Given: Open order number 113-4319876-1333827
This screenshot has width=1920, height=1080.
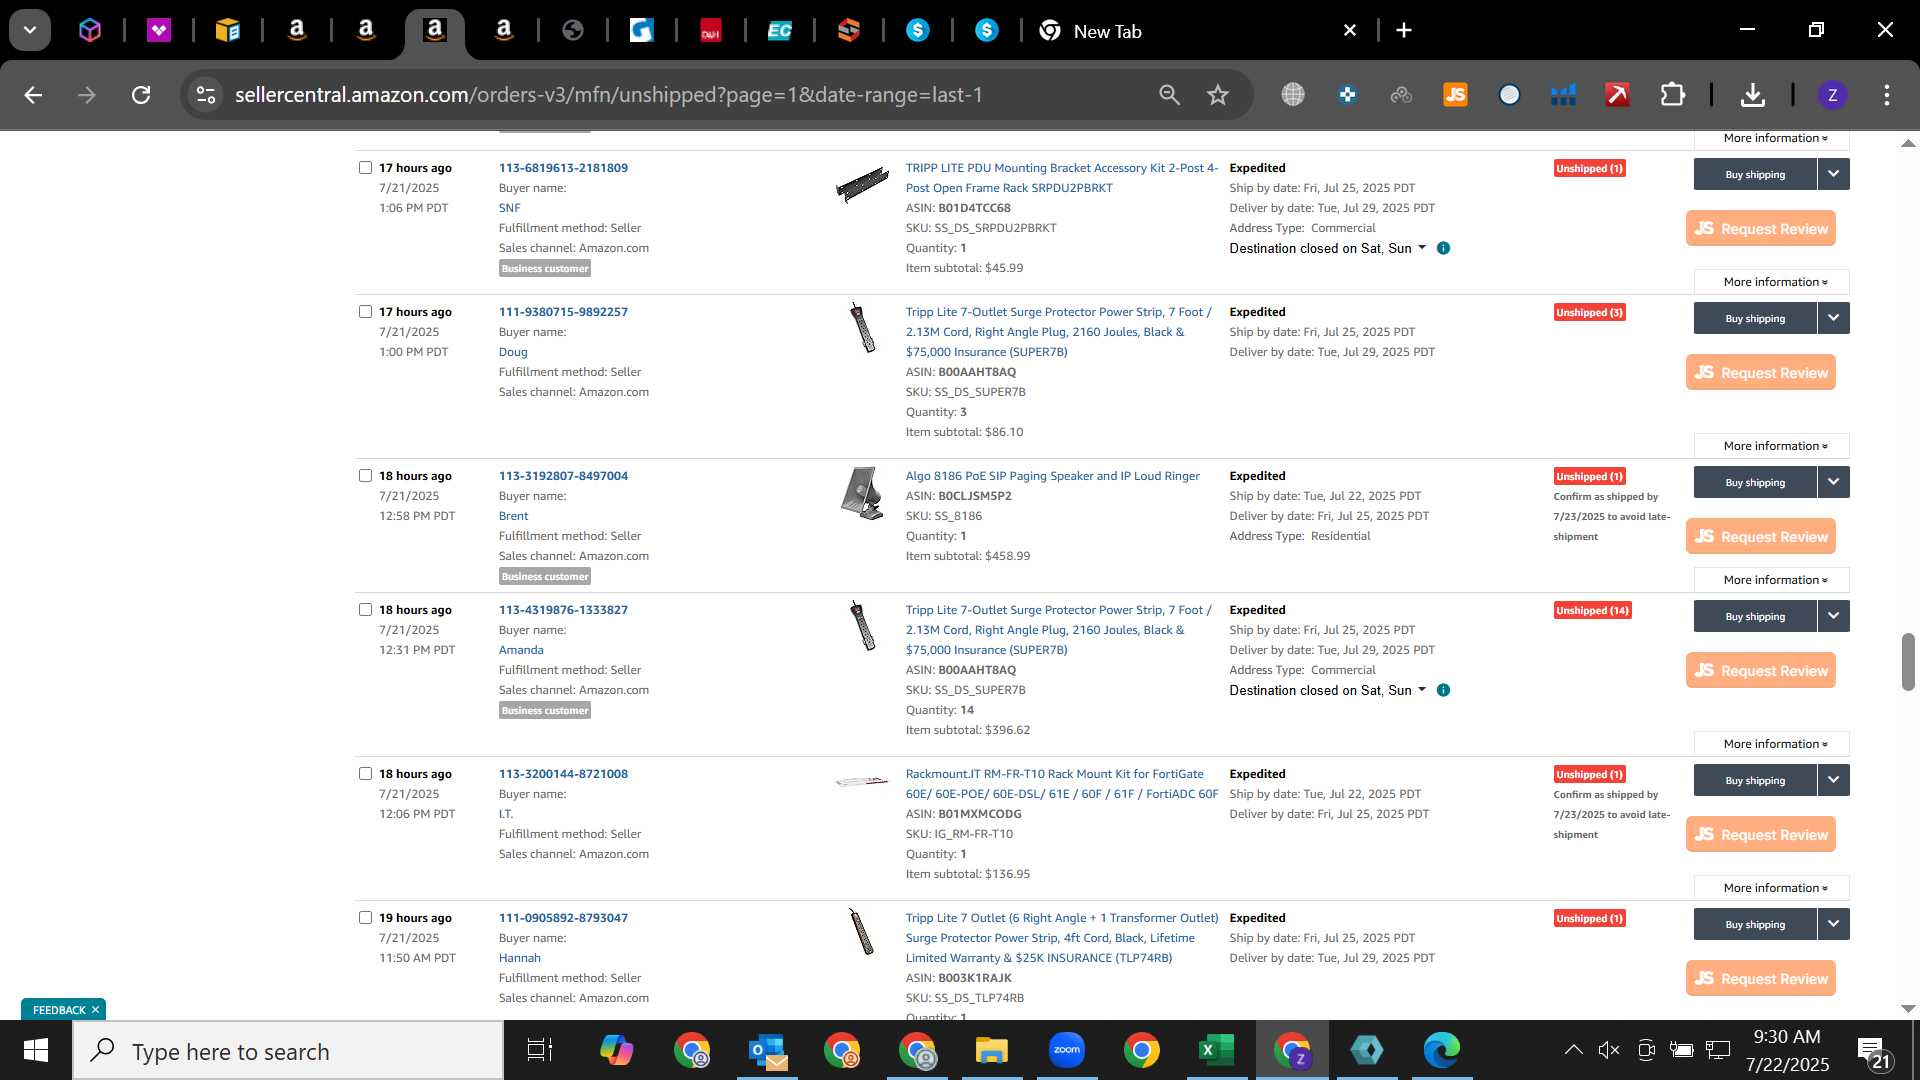Looking at the screenshot, I should point(563,610).
